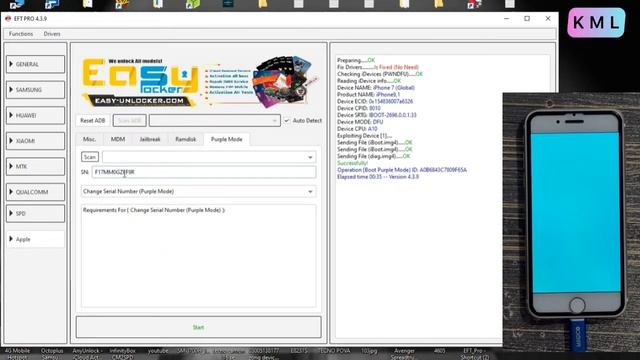Select the Apple category
The width and height of the screenshot is (640, 360).
(36, 239)
